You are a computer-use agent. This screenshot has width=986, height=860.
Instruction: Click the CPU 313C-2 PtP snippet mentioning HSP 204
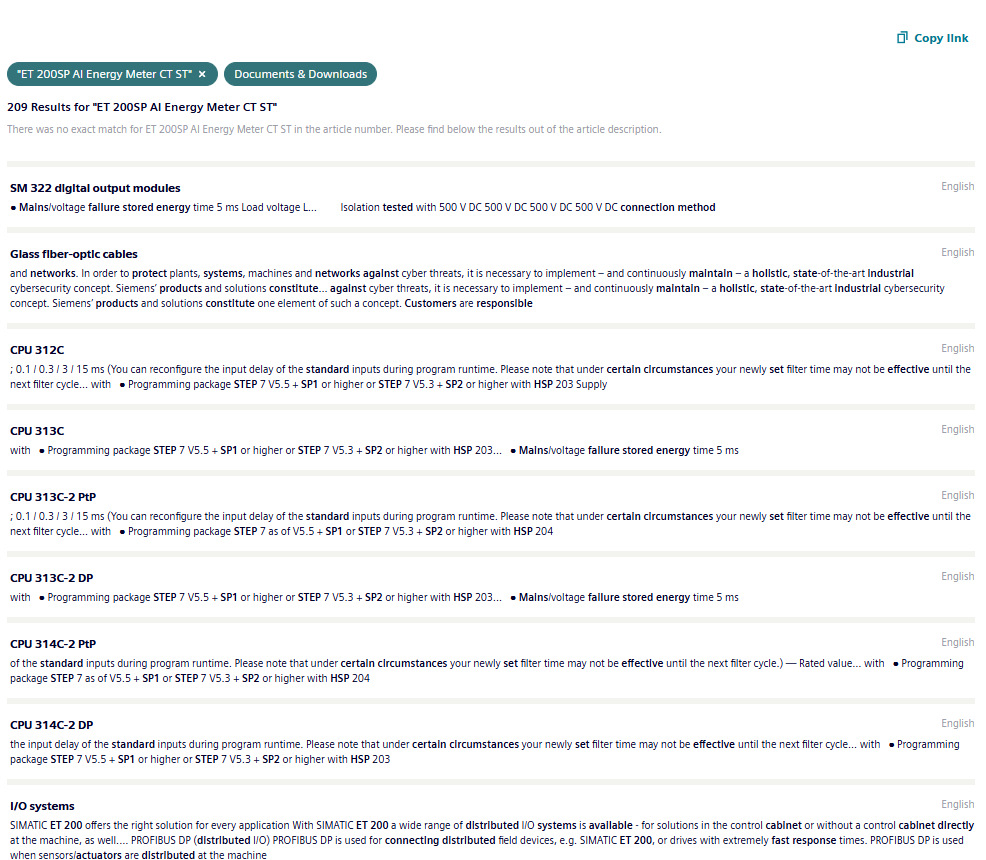point(490,524)
